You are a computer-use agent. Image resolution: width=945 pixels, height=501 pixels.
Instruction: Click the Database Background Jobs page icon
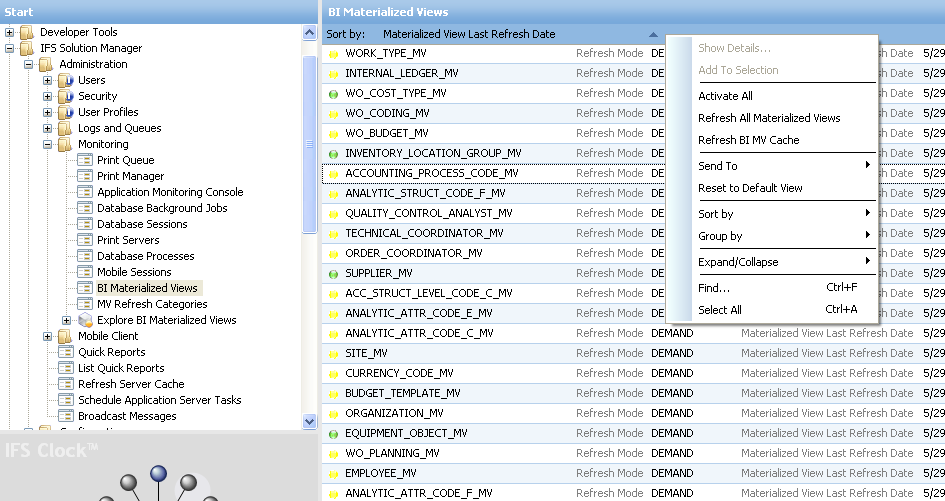pyautogui.click(x=85, y=208)
